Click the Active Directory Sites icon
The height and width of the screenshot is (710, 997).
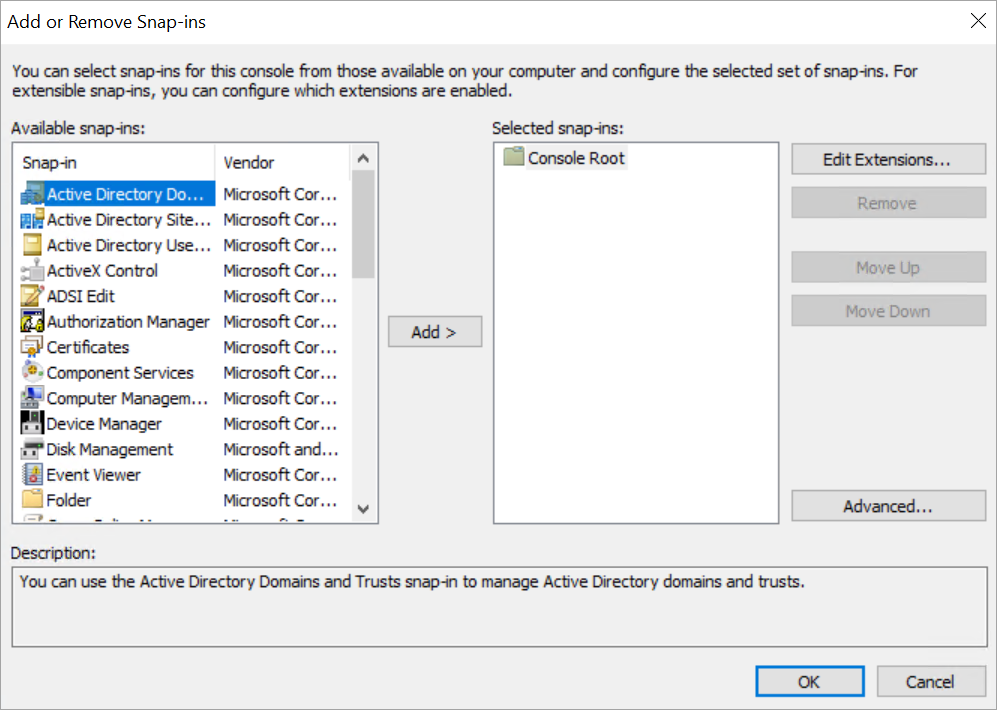tap(32, 220)
